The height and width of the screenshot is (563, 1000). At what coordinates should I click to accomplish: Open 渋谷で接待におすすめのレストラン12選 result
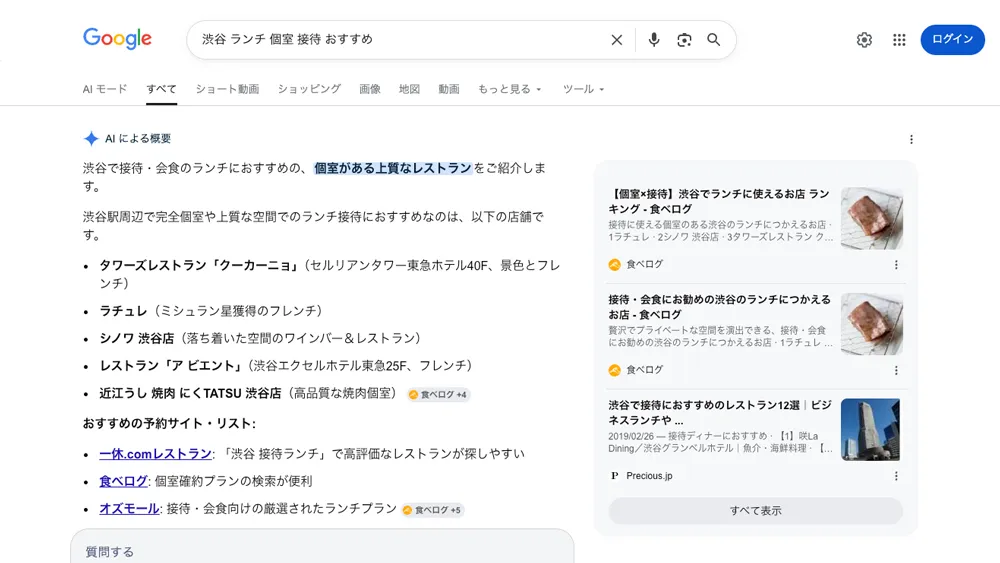(x=719, y=413)
